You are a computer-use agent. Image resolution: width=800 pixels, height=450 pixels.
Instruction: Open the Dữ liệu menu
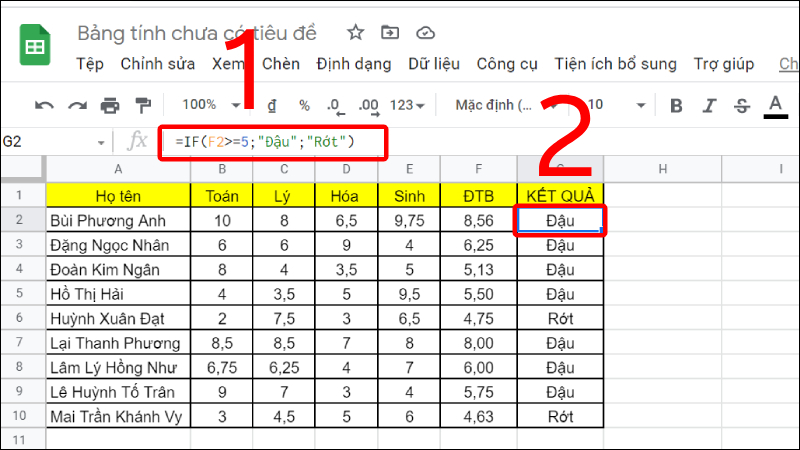(x=434, y=64)
